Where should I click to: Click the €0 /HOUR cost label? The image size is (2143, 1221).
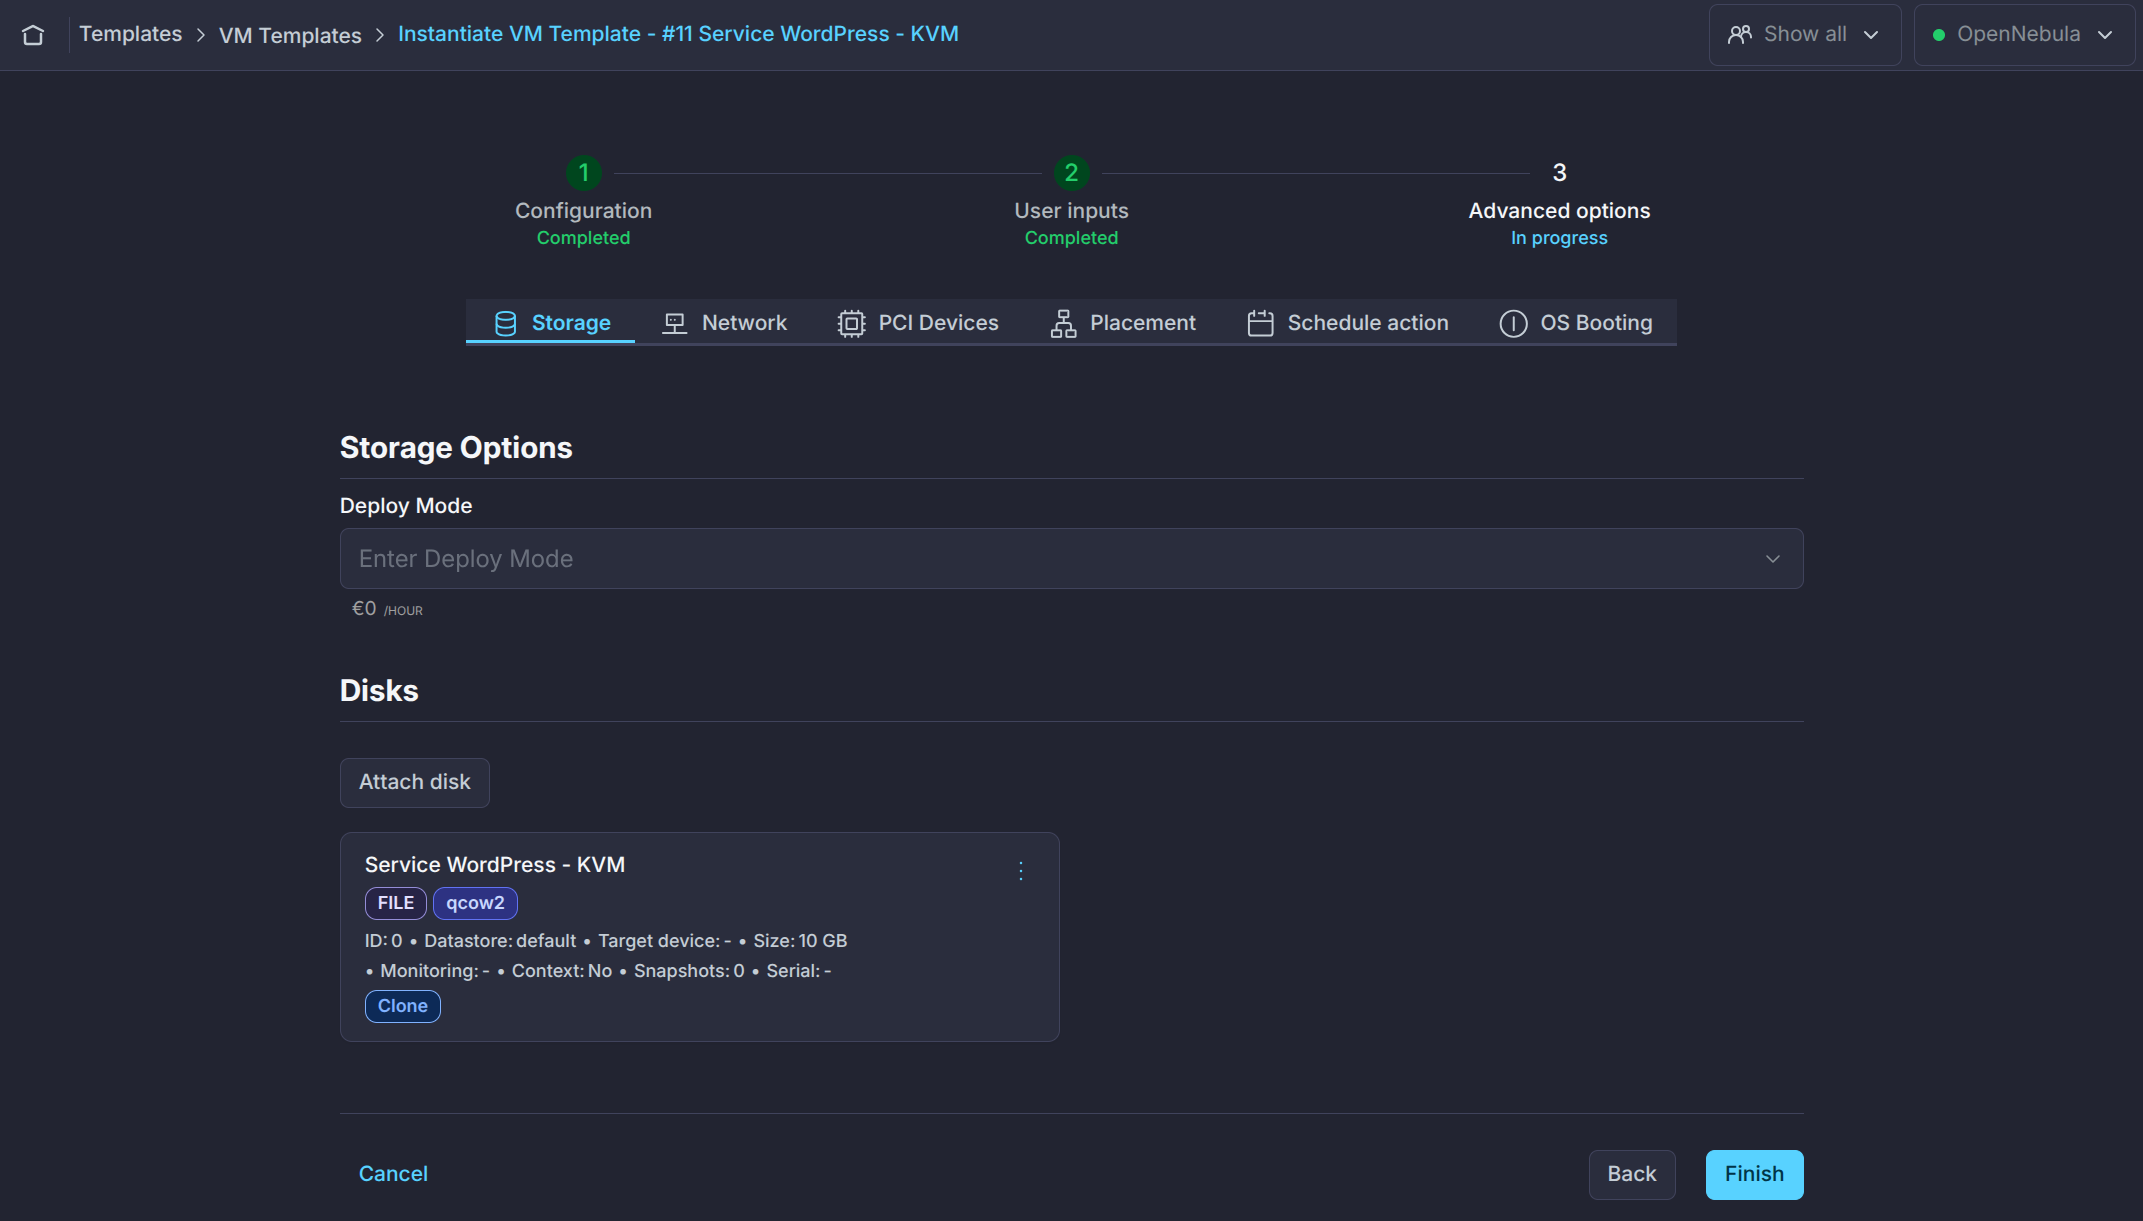[x=387, y=609]
